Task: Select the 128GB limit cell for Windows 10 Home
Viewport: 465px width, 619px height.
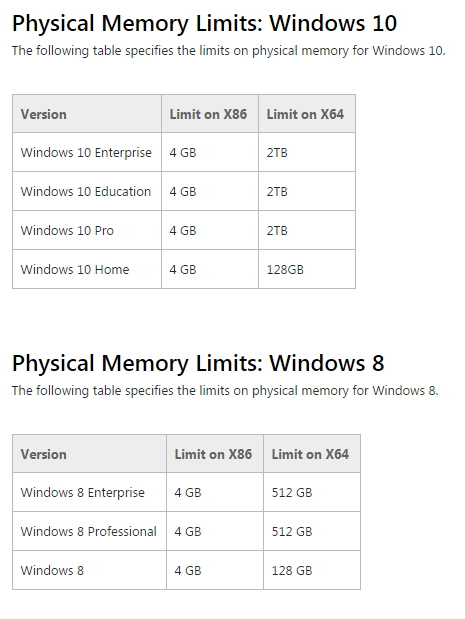Action: (307, 269)
